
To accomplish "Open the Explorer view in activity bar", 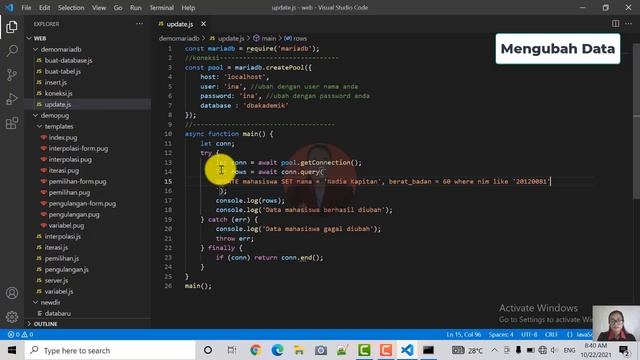I will pyautogui.click(x=12, y=27).
